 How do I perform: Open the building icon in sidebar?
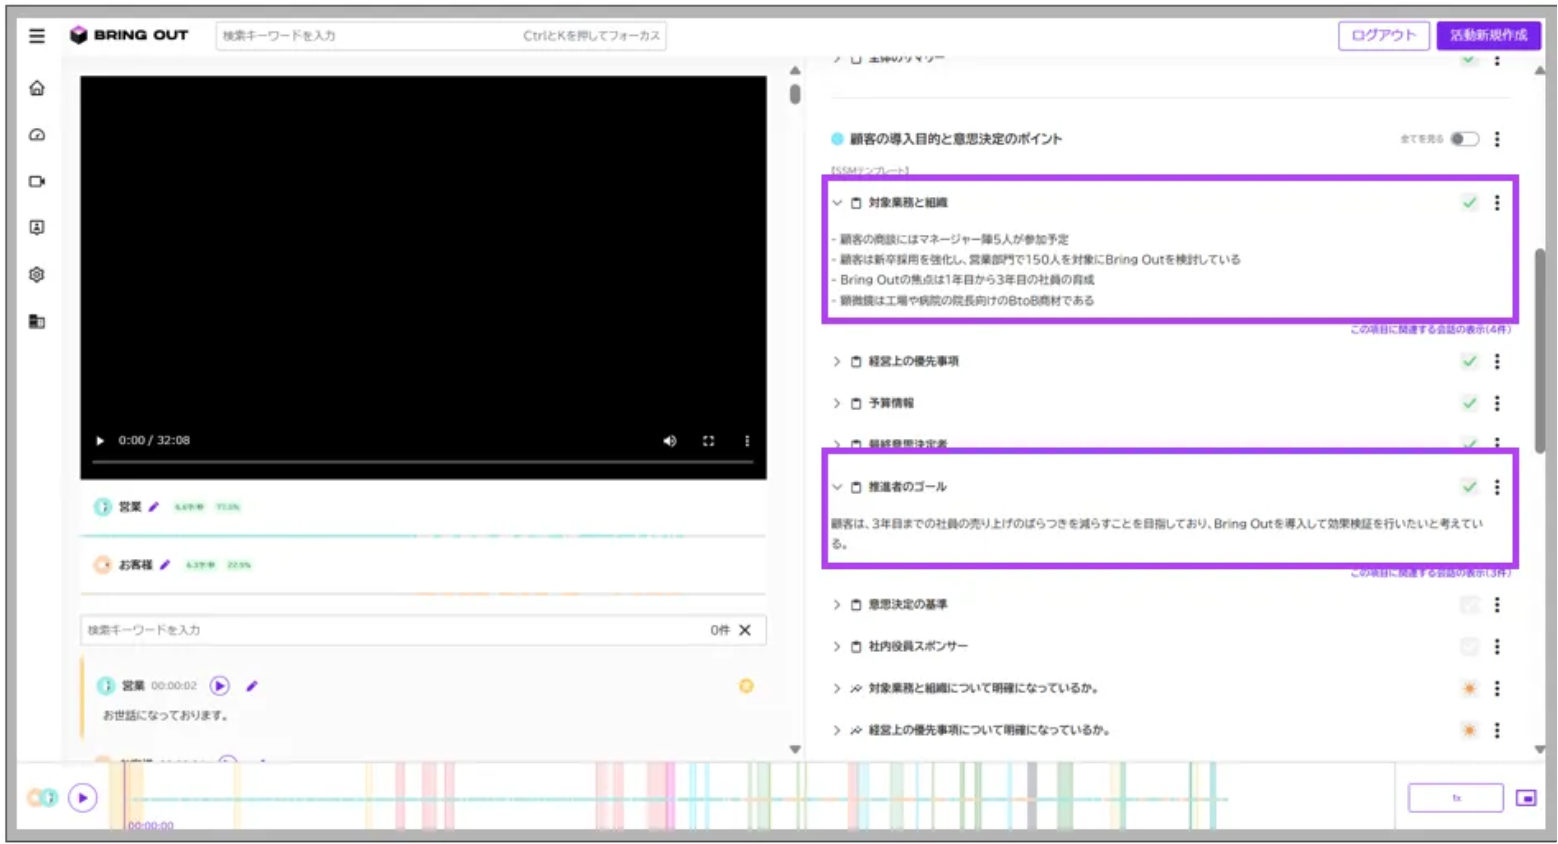coord(37,322)
